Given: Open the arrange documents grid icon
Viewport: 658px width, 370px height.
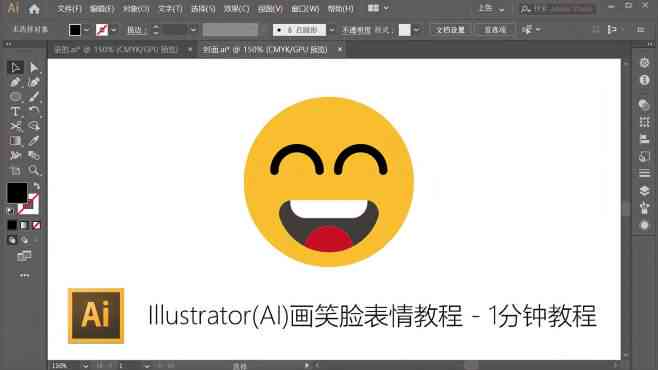Looking at the screenshot, I should (373, 8).
